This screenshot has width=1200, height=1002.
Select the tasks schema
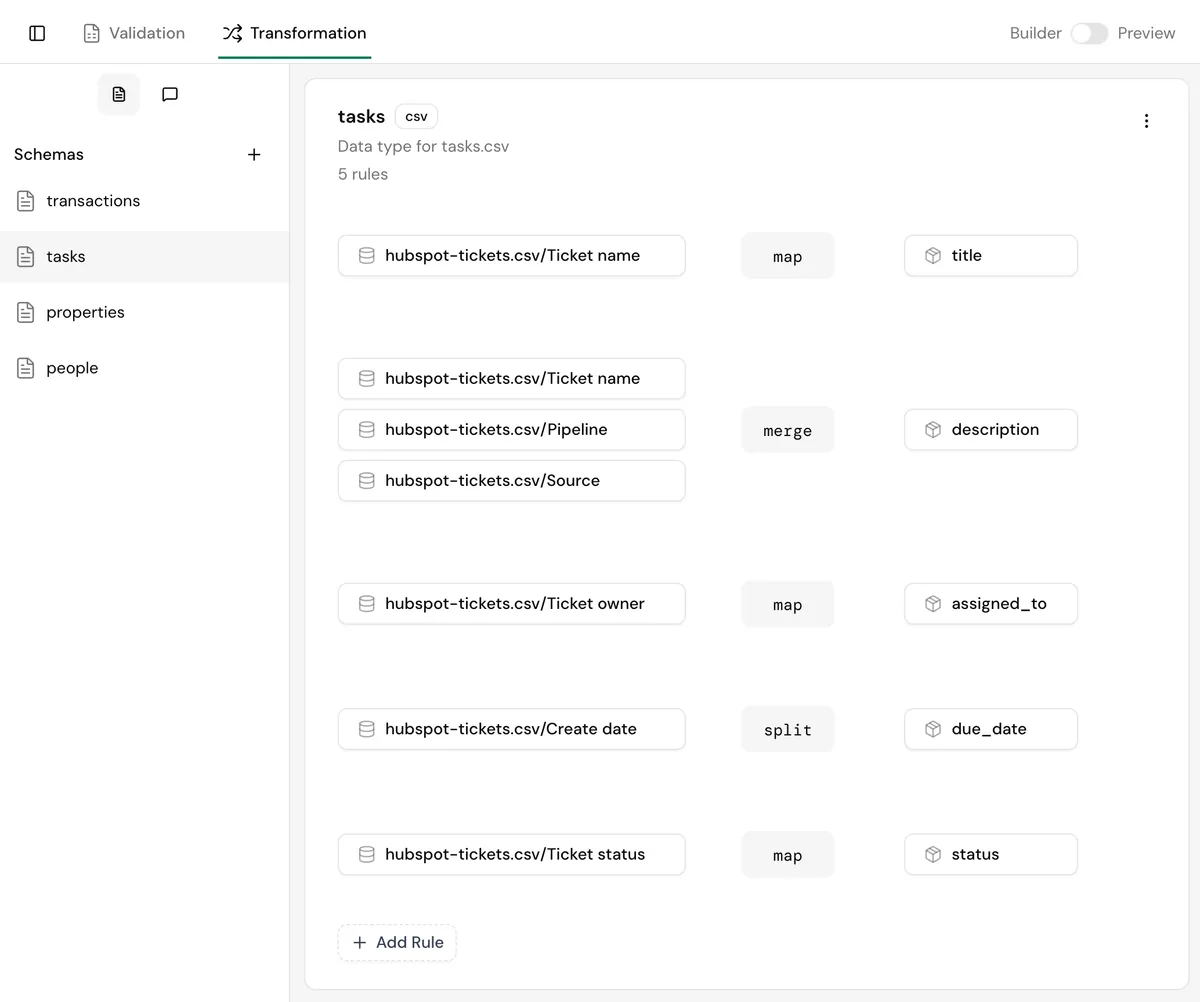click(144, 257)
